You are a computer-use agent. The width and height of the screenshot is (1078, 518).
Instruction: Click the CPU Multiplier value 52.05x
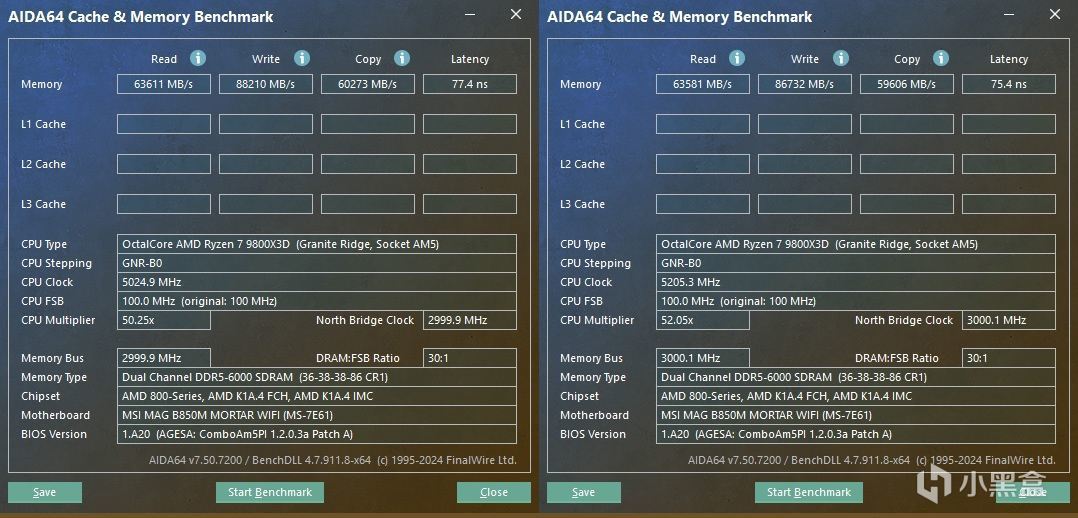(x=703, y=320)
